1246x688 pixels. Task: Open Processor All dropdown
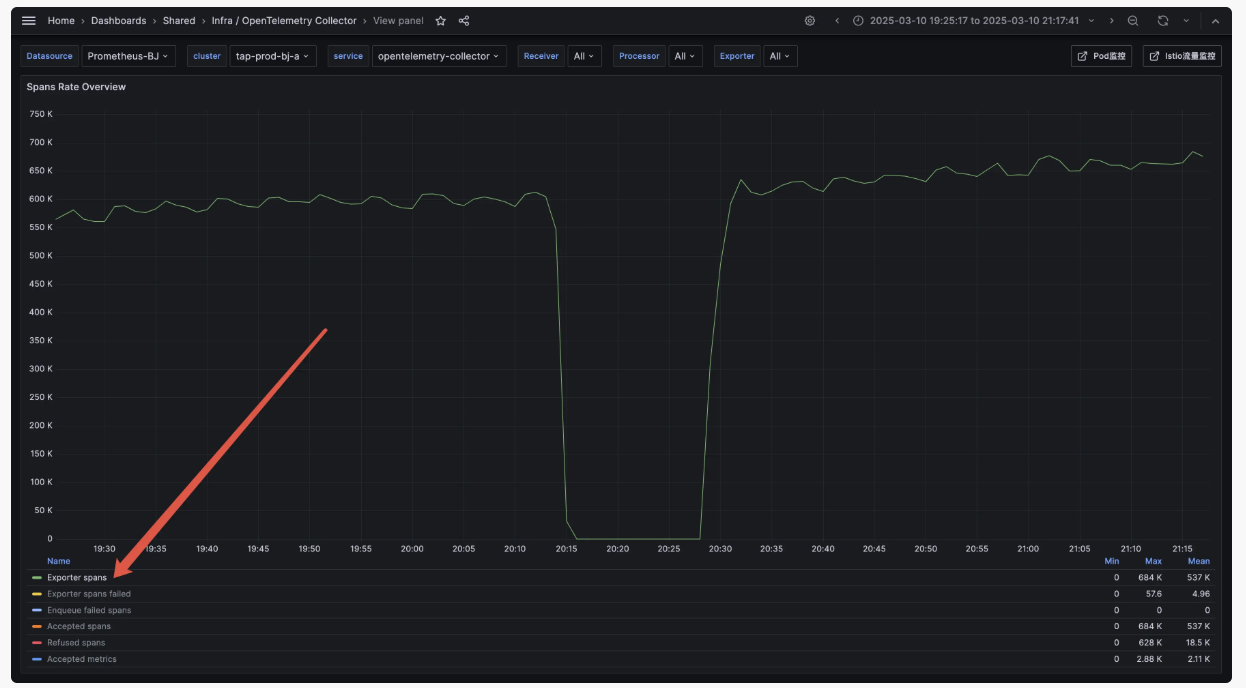click(x=685, y=56)
